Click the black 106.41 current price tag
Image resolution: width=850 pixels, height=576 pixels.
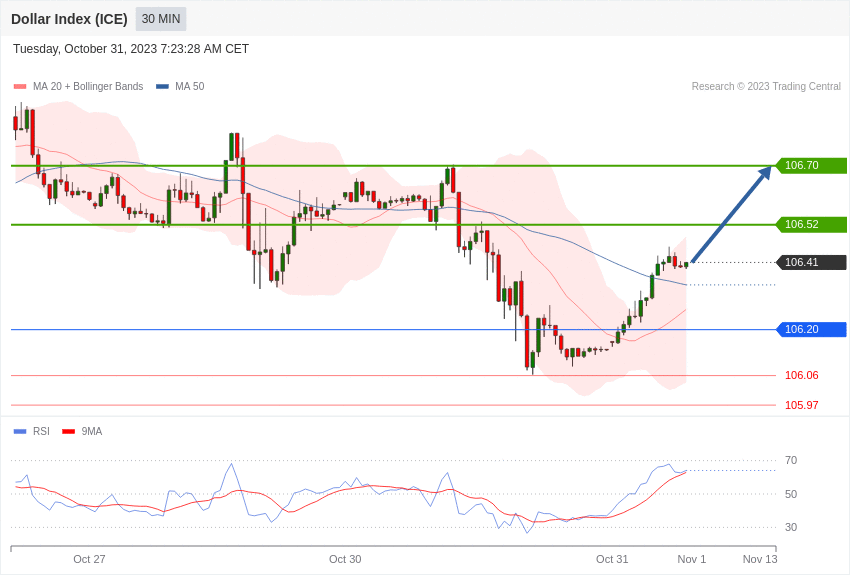(812, 262)
